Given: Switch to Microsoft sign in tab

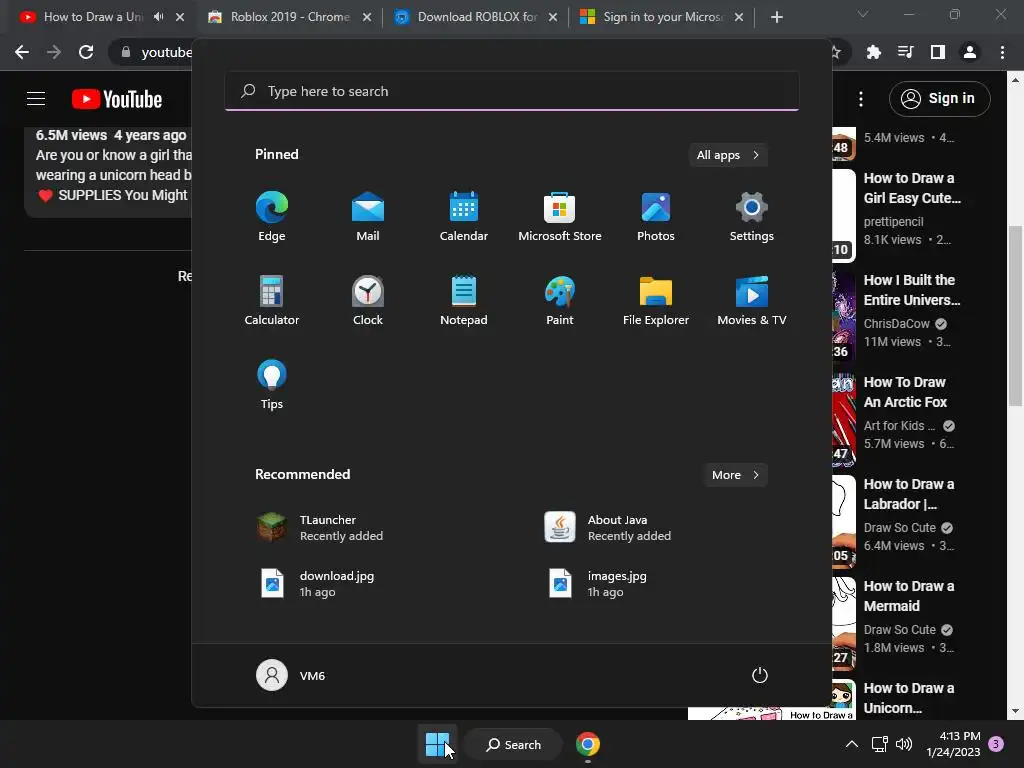Looking at the screenshot, I should tap(662, 17).
